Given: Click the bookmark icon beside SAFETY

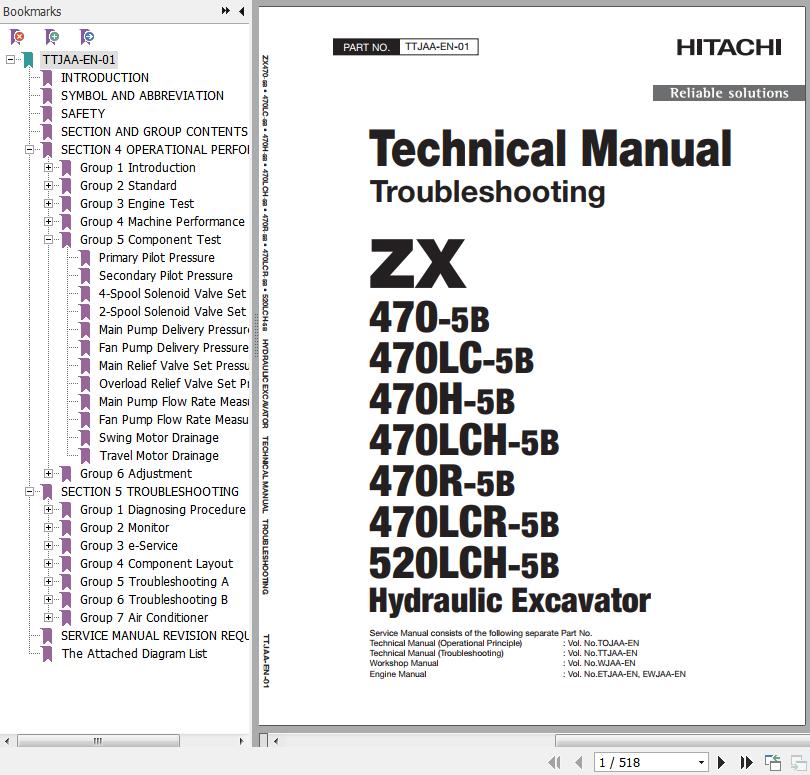Looking at the screenshot, I should [x=47, y=114].
